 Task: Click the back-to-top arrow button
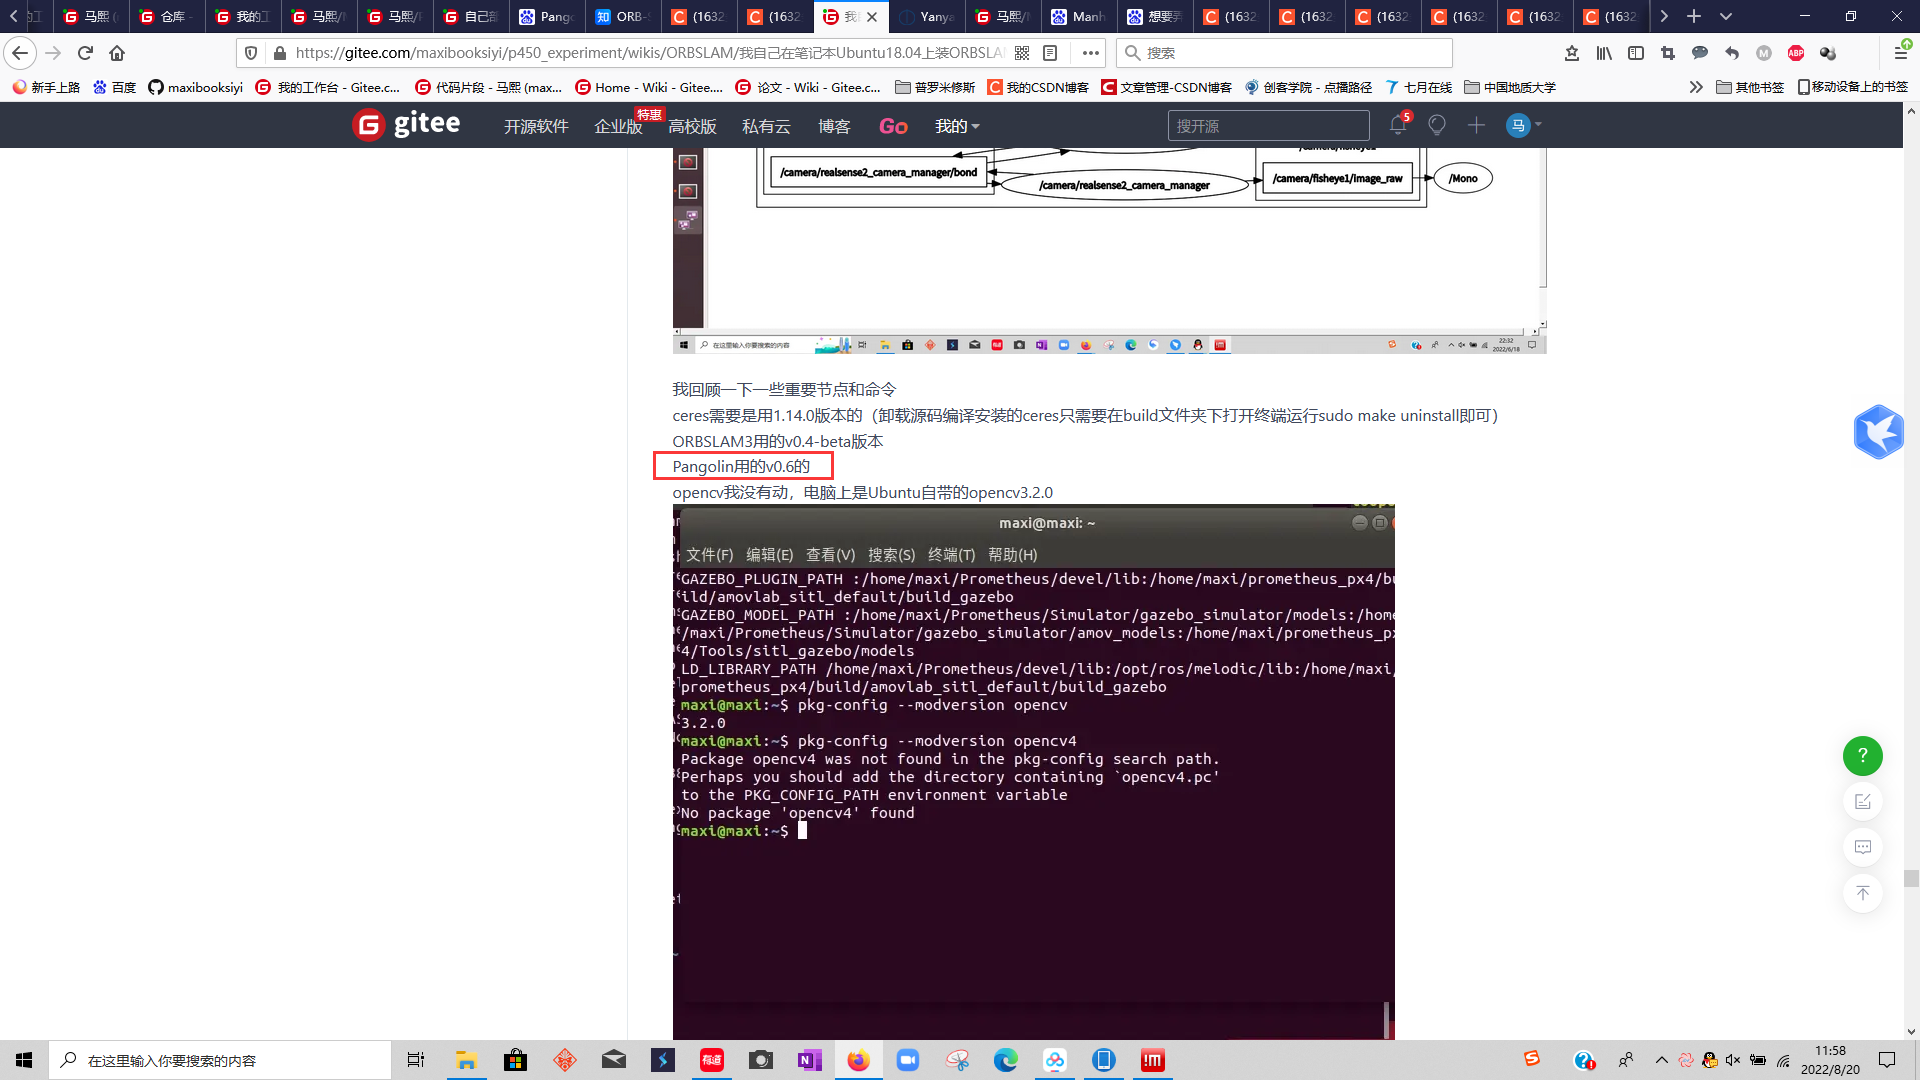click(x=1862, y=893)
